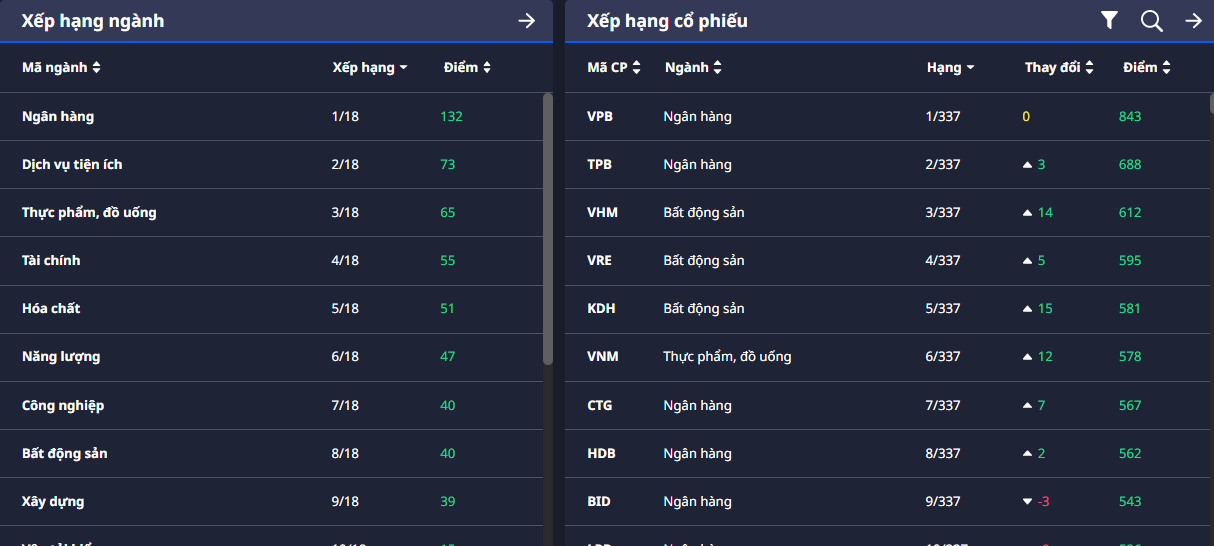This screenshot has width=1214, height=546.
Task: Click the VNM stock ticker
Action: 603,357
